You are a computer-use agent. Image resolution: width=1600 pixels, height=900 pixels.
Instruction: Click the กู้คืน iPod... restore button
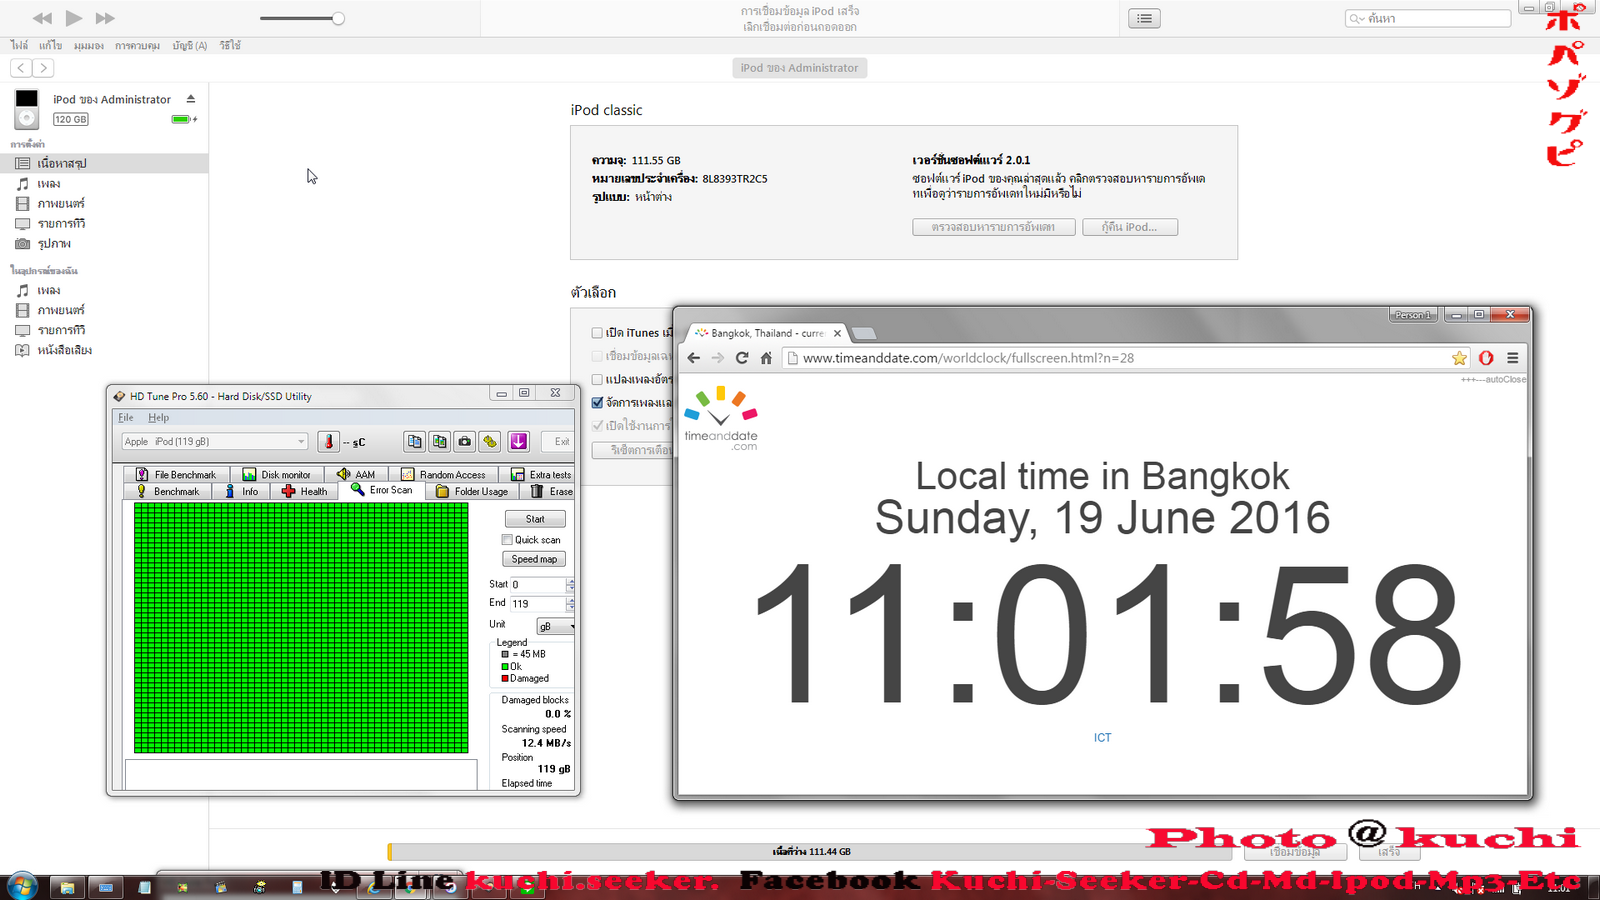(x=1130, y=227)
